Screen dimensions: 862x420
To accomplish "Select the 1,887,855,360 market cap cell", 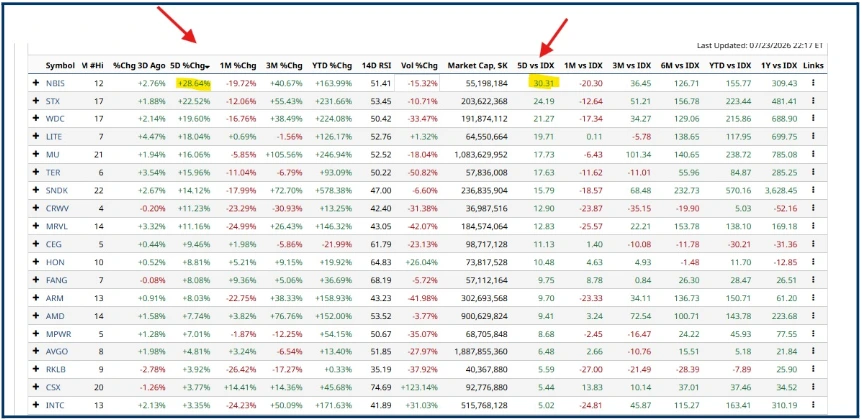I will (481, 351).
